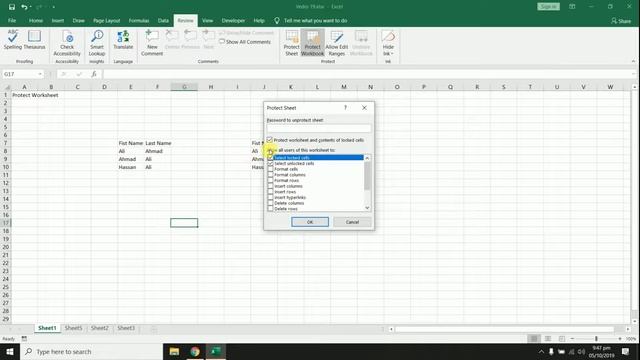640x360 pixels.
Task: Click zoom out minus button
Action: coord(572,339)
